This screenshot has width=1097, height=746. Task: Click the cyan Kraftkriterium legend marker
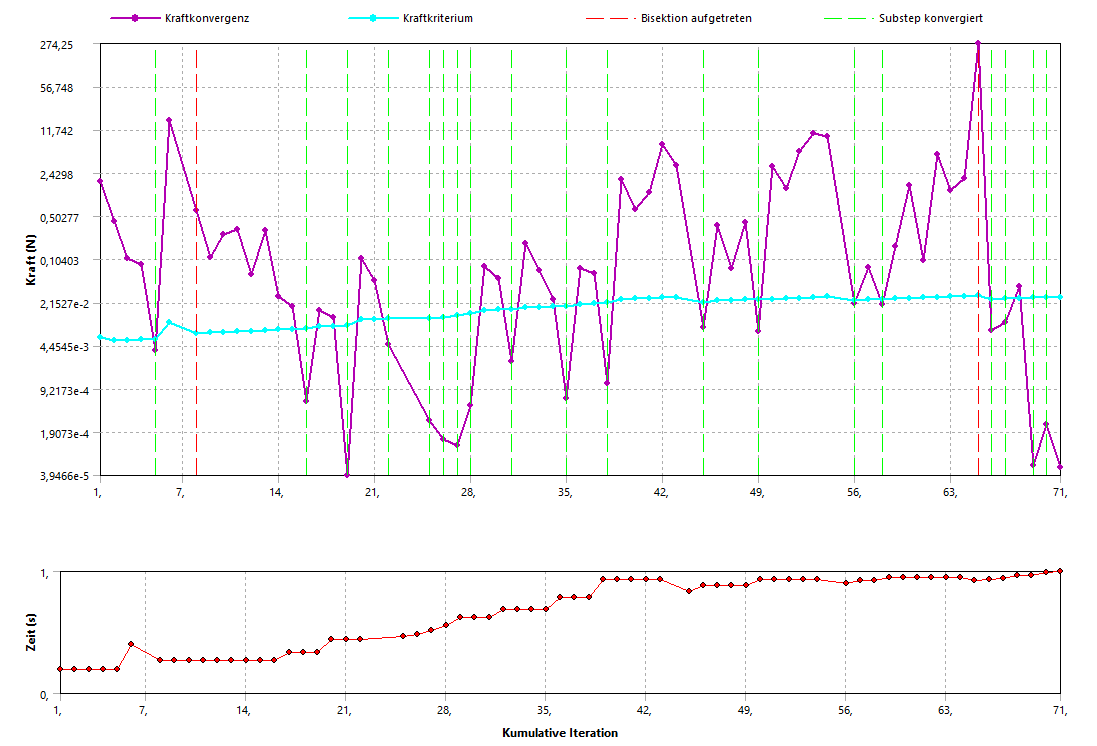pos(372,19)
